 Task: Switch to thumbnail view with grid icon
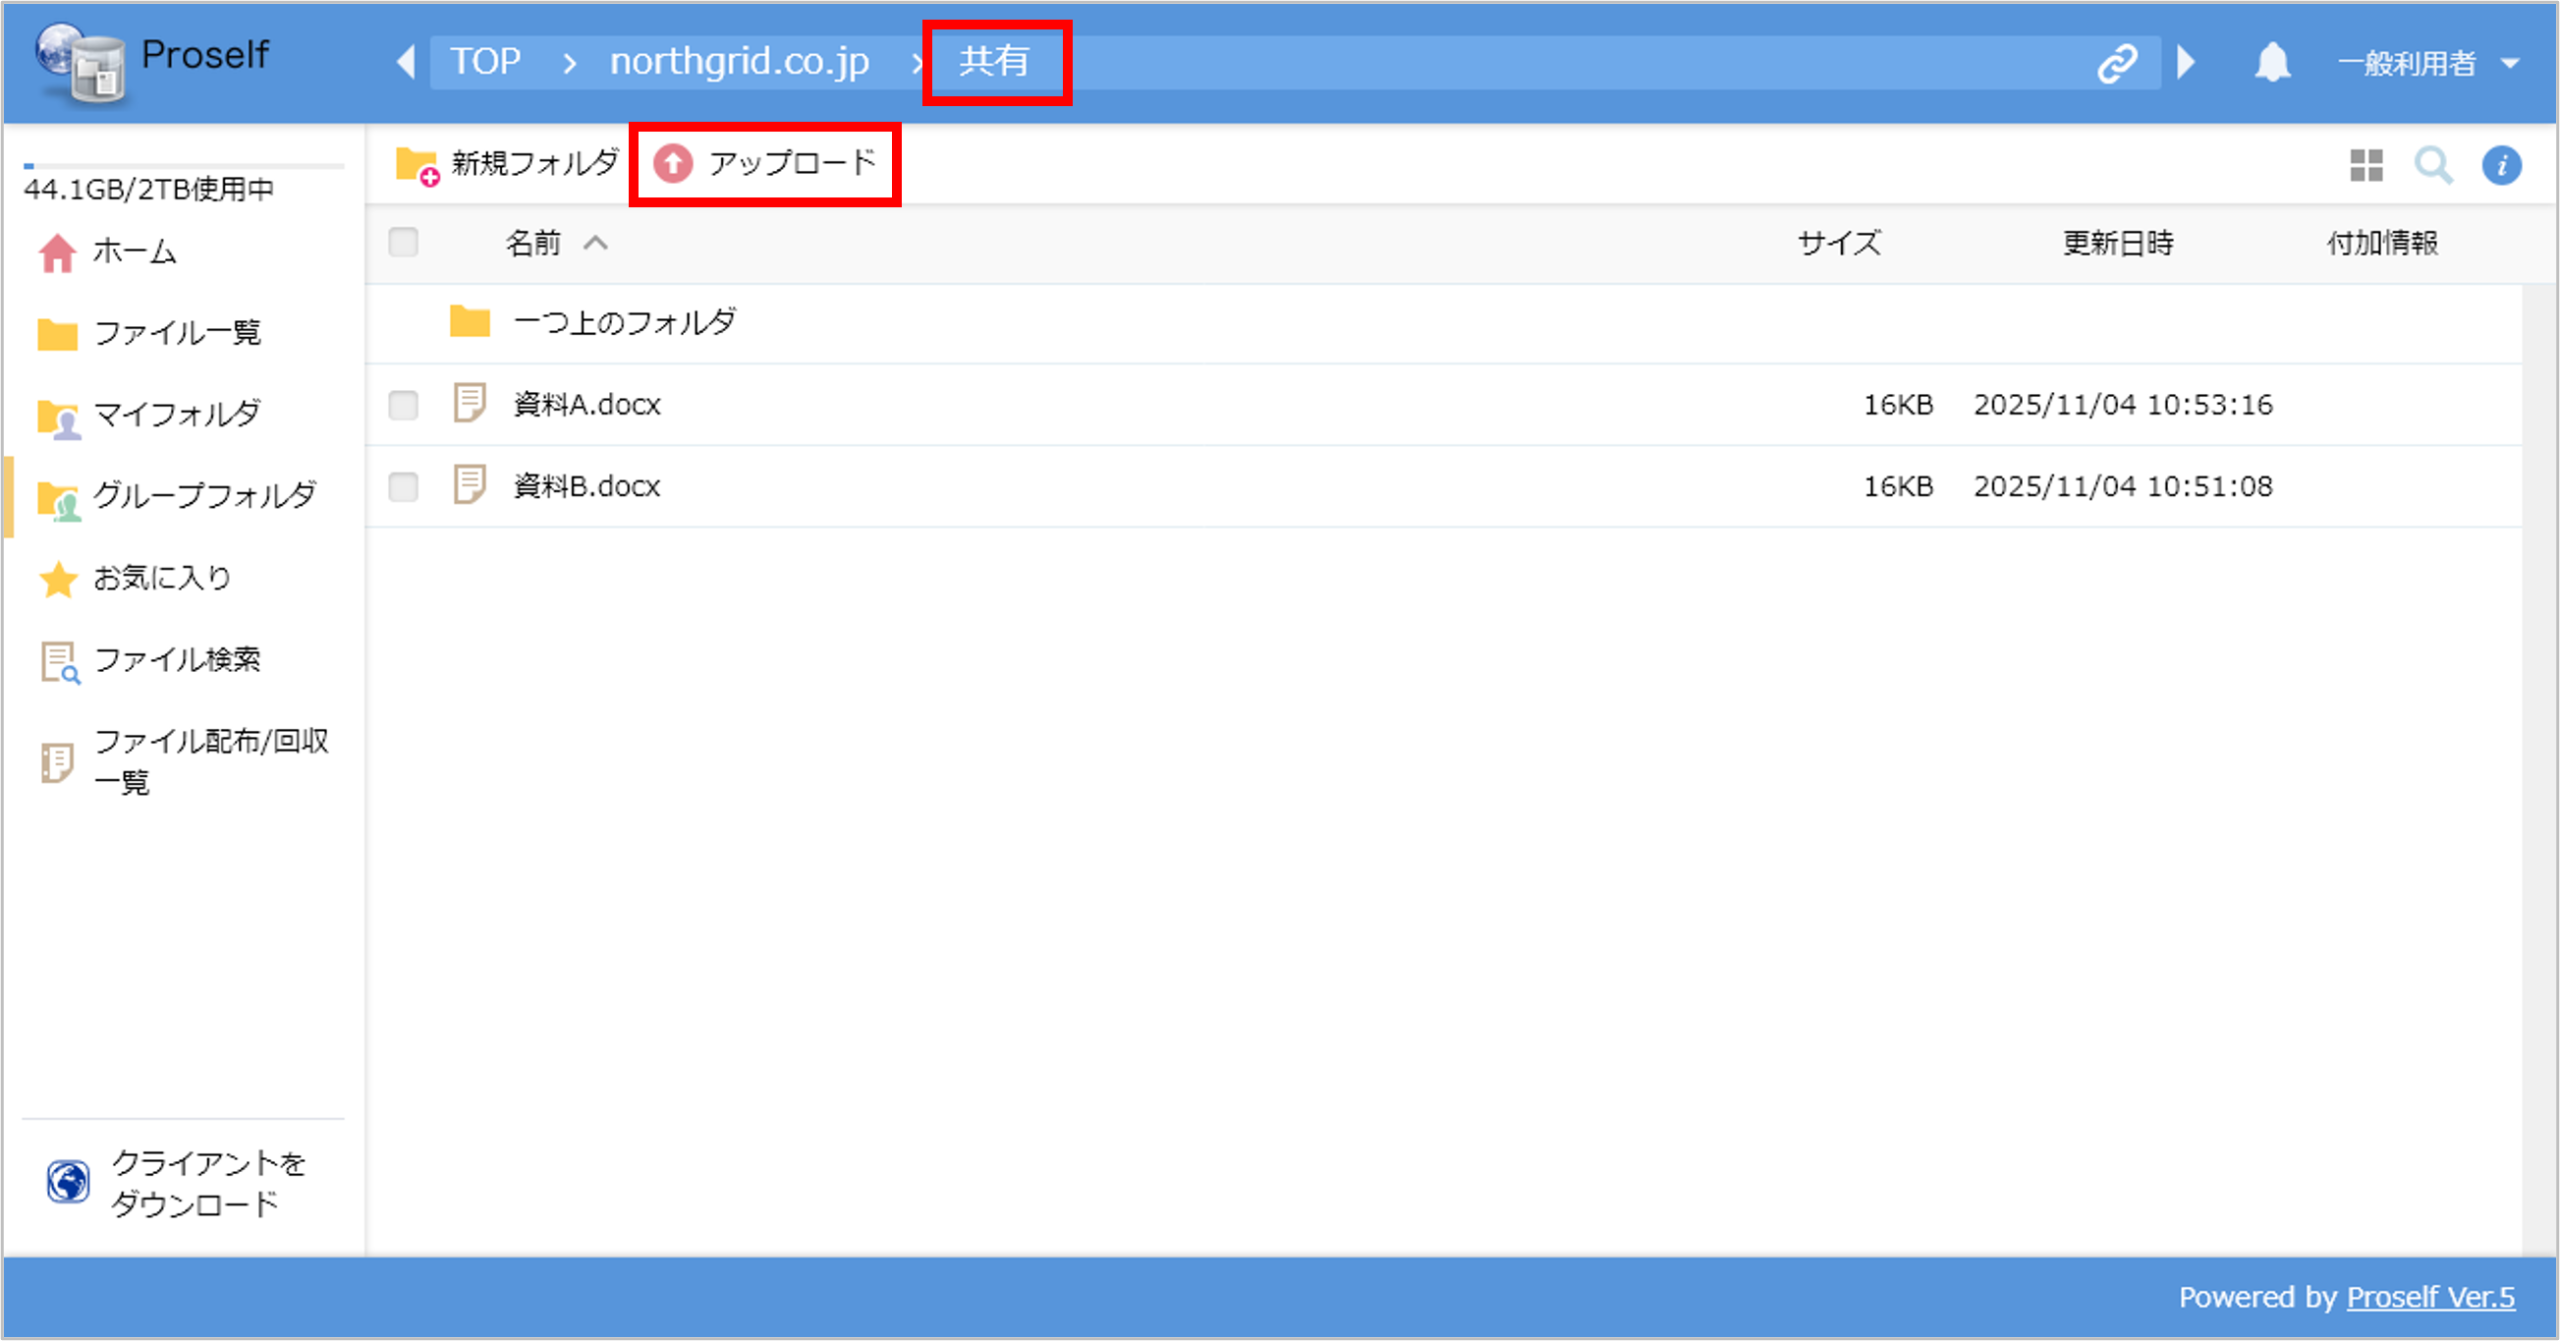coord(2366,166)
